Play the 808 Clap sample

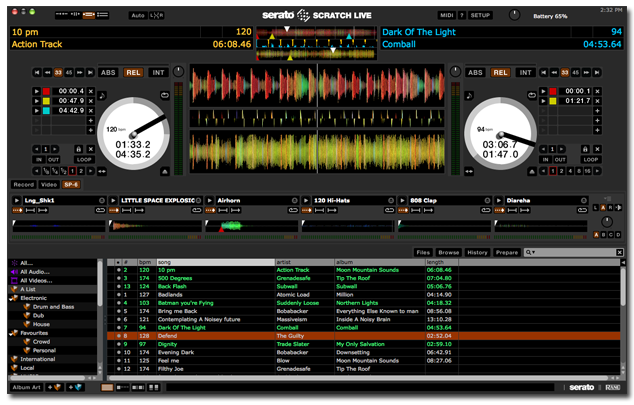(402, 200)
